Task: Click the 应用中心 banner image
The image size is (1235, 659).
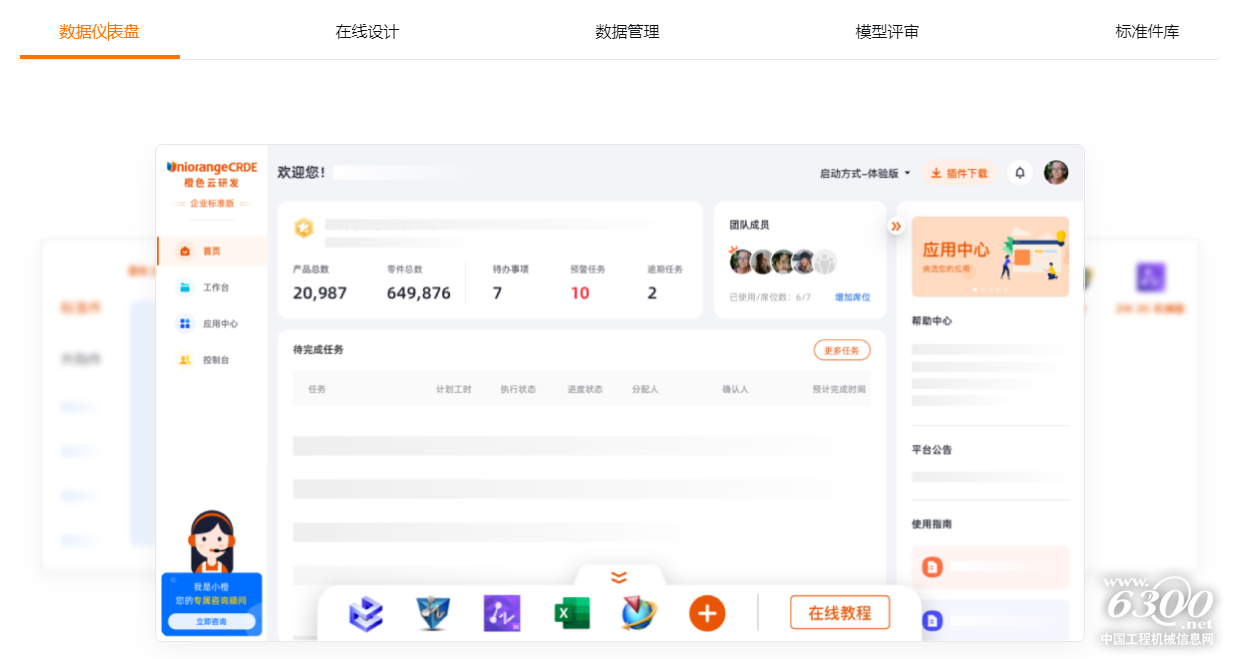Action: (990, 256)
